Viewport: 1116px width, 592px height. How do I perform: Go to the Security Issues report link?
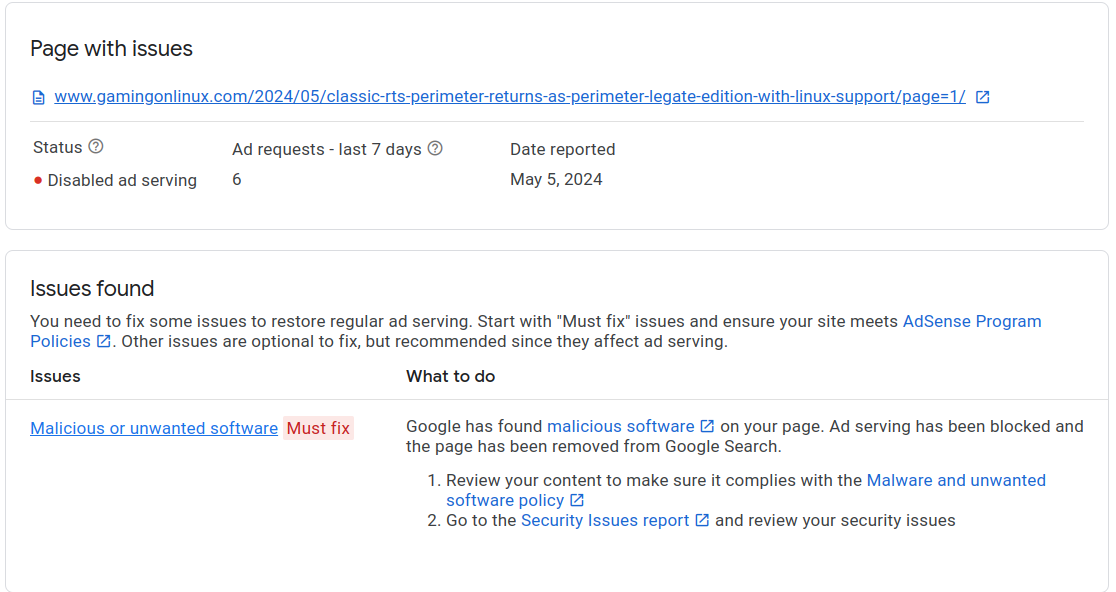605,520
